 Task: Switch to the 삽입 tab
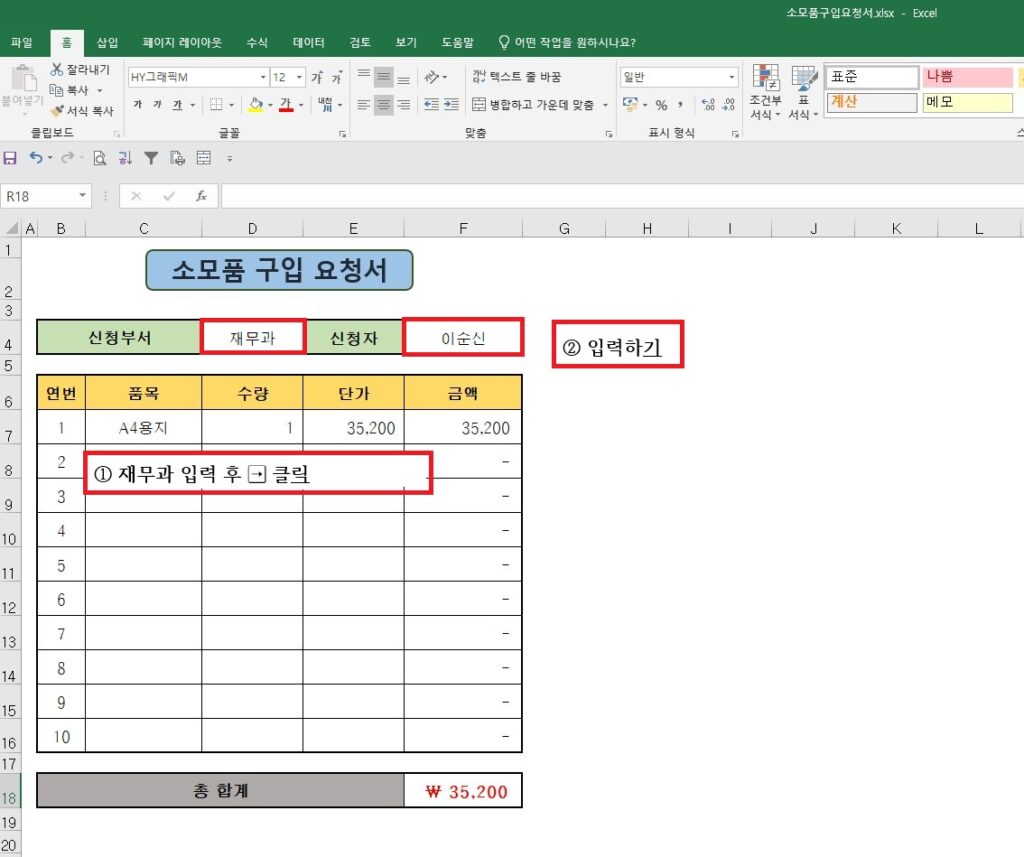click(107, 42)
